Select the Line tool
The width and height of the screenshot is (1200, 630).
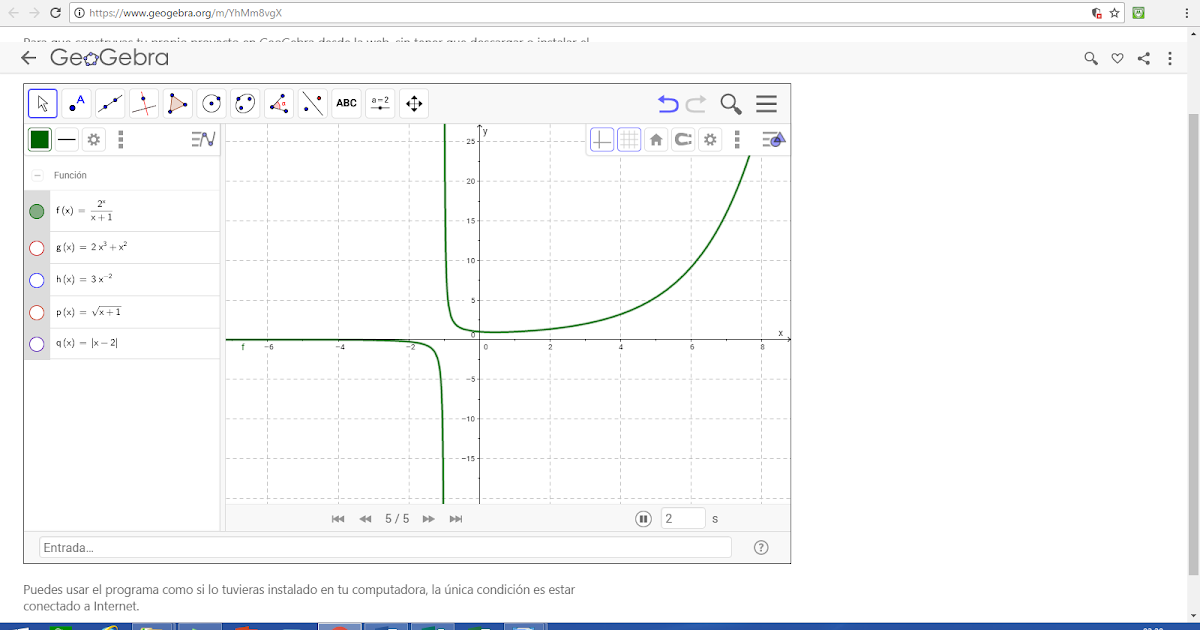[110, 103]
